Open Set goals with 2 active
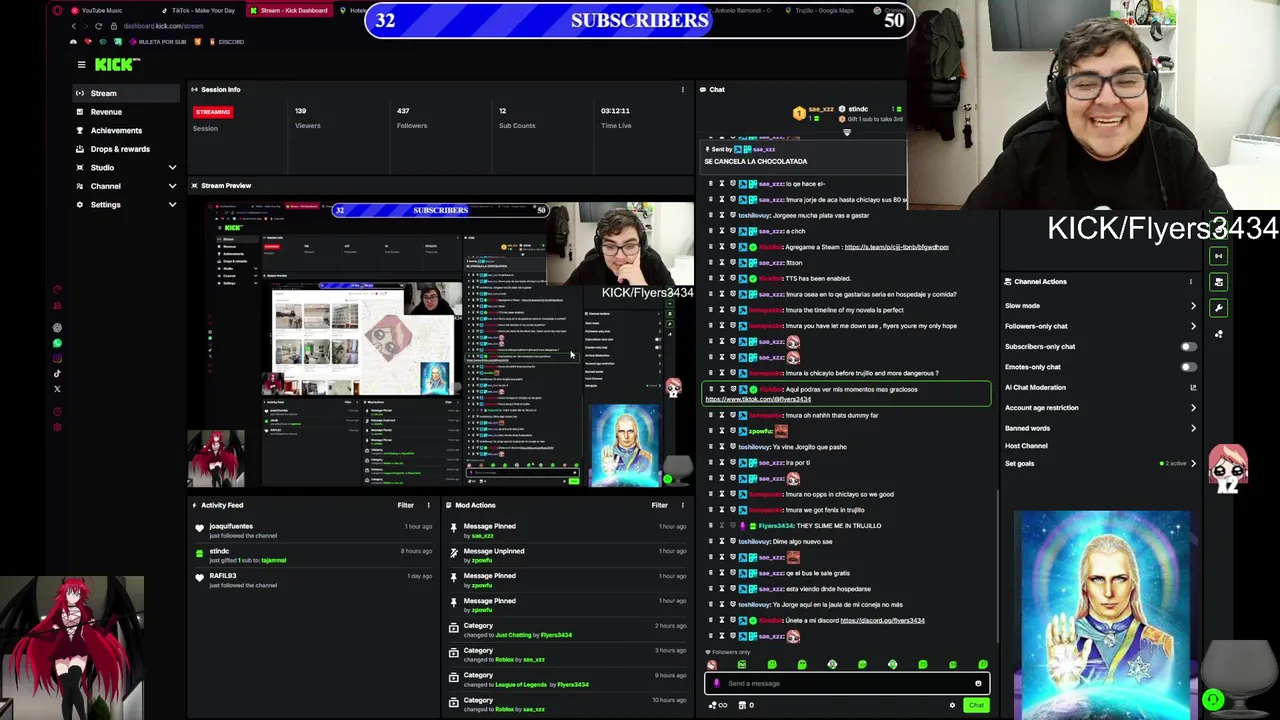The height and width of the screenshot is (720, 1280). [1100, 464]
